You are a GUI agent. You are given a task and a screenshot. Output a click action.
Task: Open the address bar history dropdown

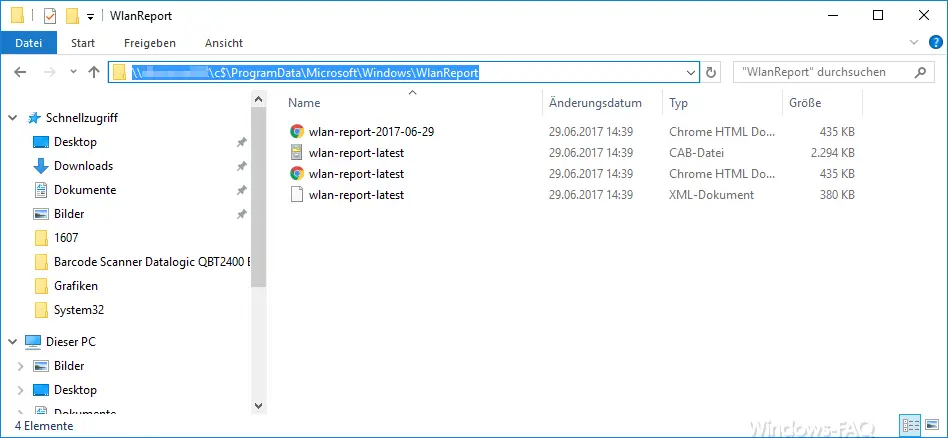click(x=691, y=73)
